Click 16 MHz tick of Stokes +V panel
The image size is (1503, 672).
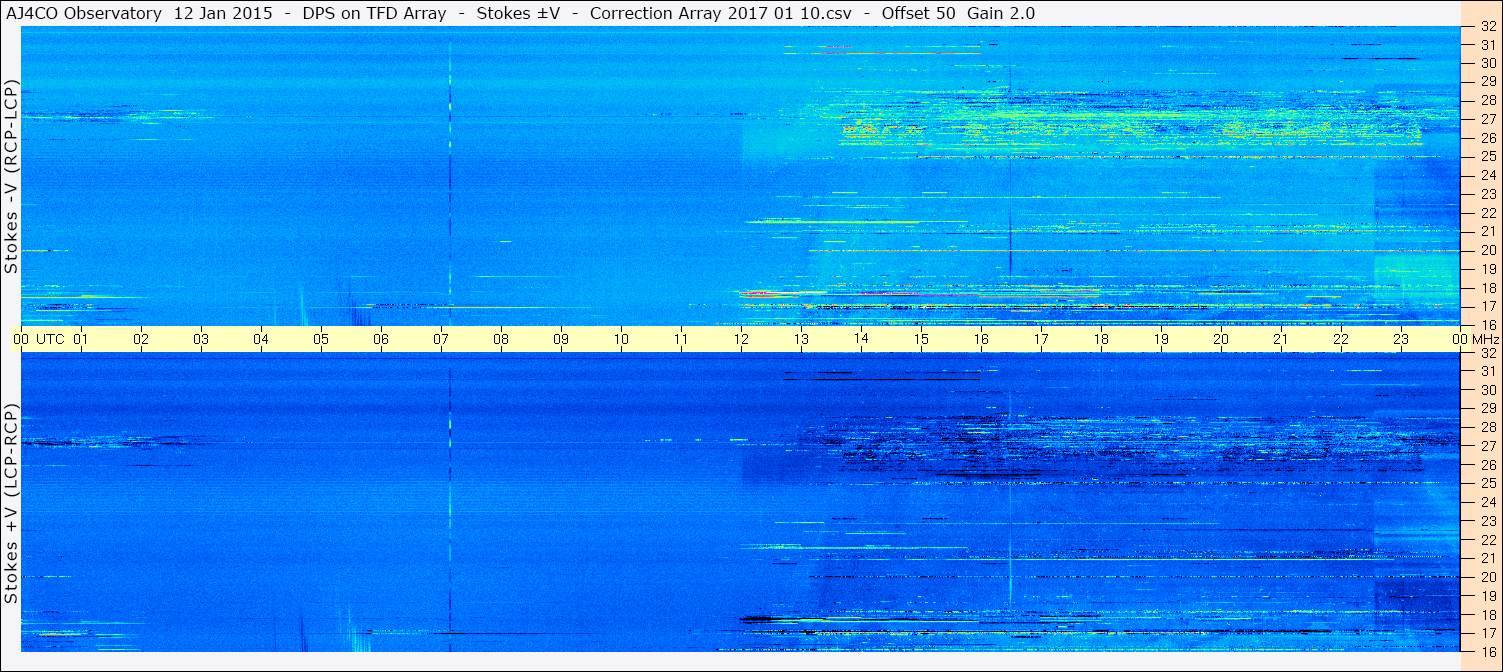tap(1488, 651)
